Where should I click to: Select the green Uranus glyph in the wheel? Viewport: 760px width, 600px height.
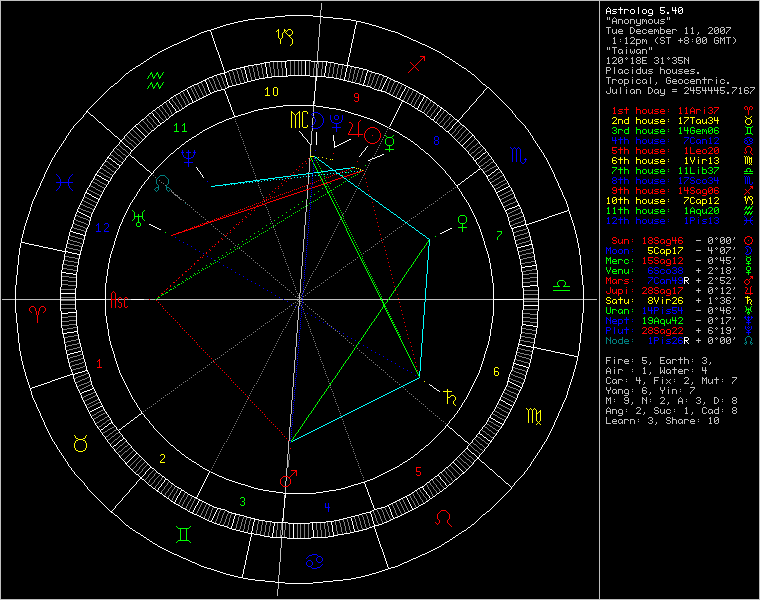click(139, 219)
